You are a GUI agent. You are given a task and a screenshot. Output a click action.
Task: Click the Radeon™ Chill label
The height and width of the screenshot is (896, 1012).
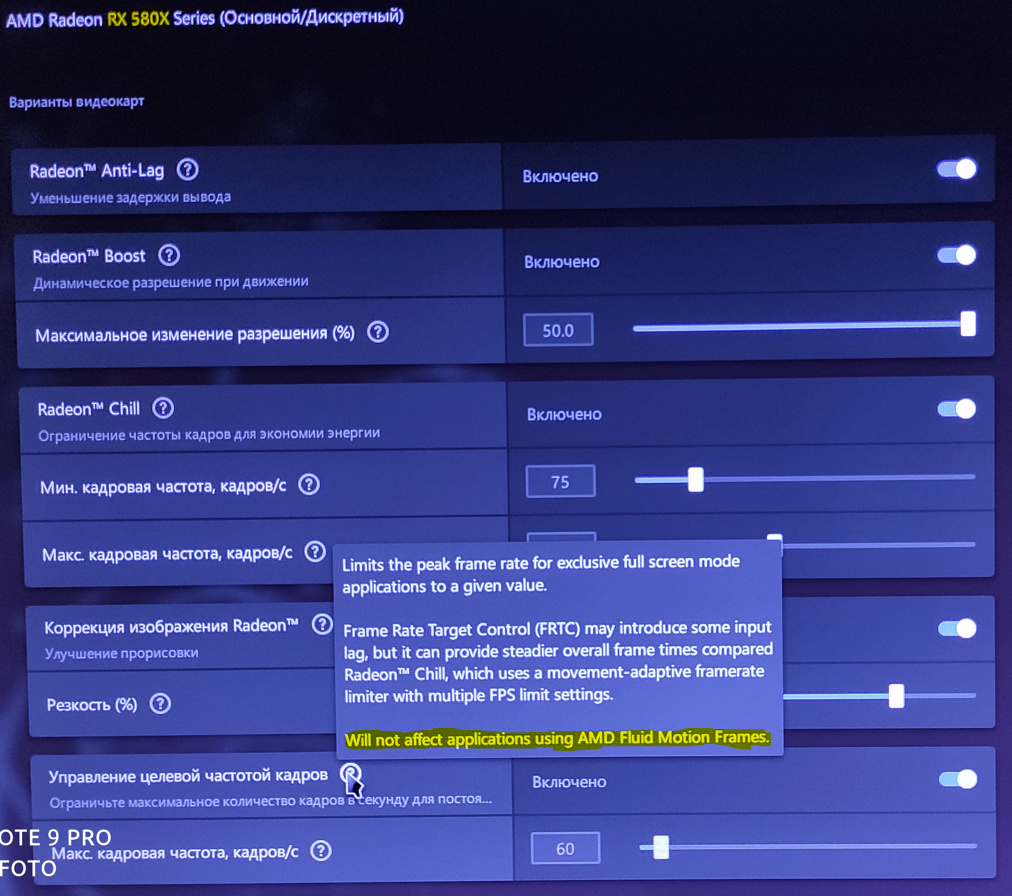point(88,409)
